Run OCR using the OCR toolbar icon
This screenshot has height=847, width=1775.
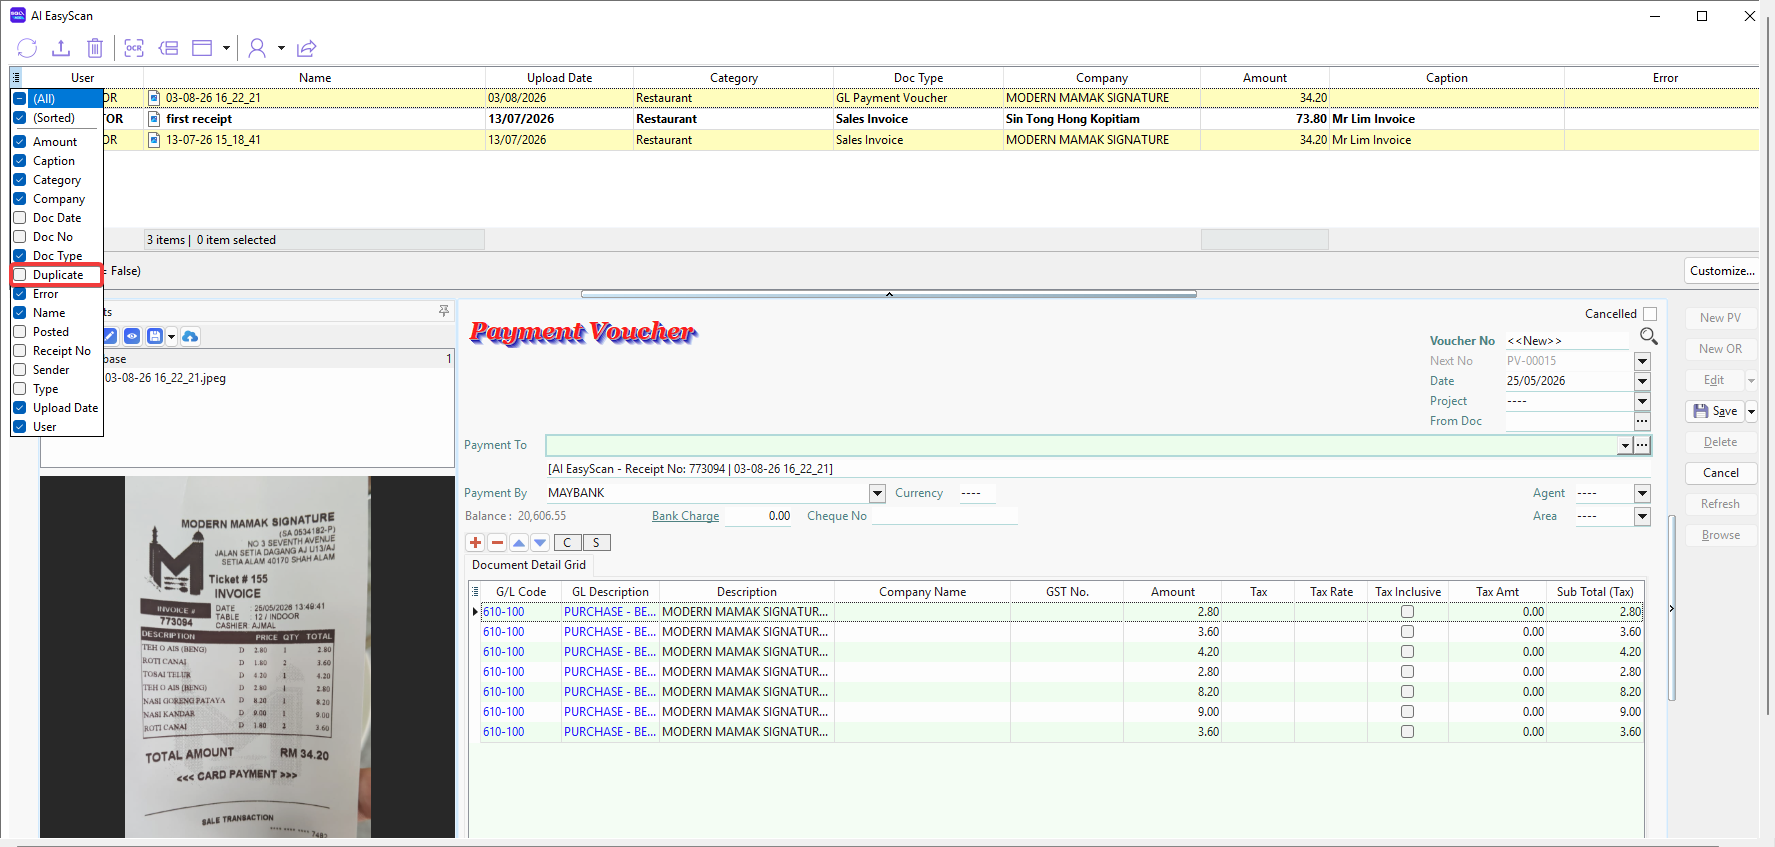tap(134, 48)
